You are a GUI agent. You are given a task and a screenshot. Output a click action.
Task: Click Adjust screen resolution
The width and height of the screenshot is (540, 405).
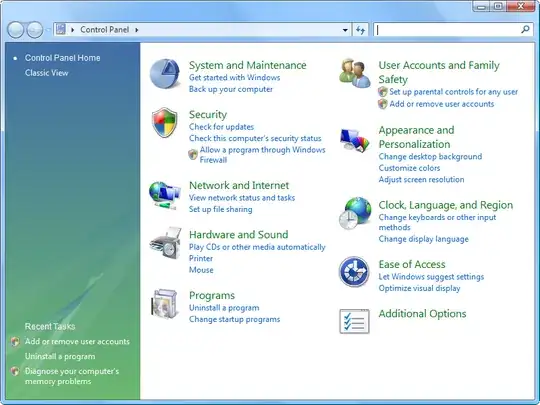click(x=421, y=179)
